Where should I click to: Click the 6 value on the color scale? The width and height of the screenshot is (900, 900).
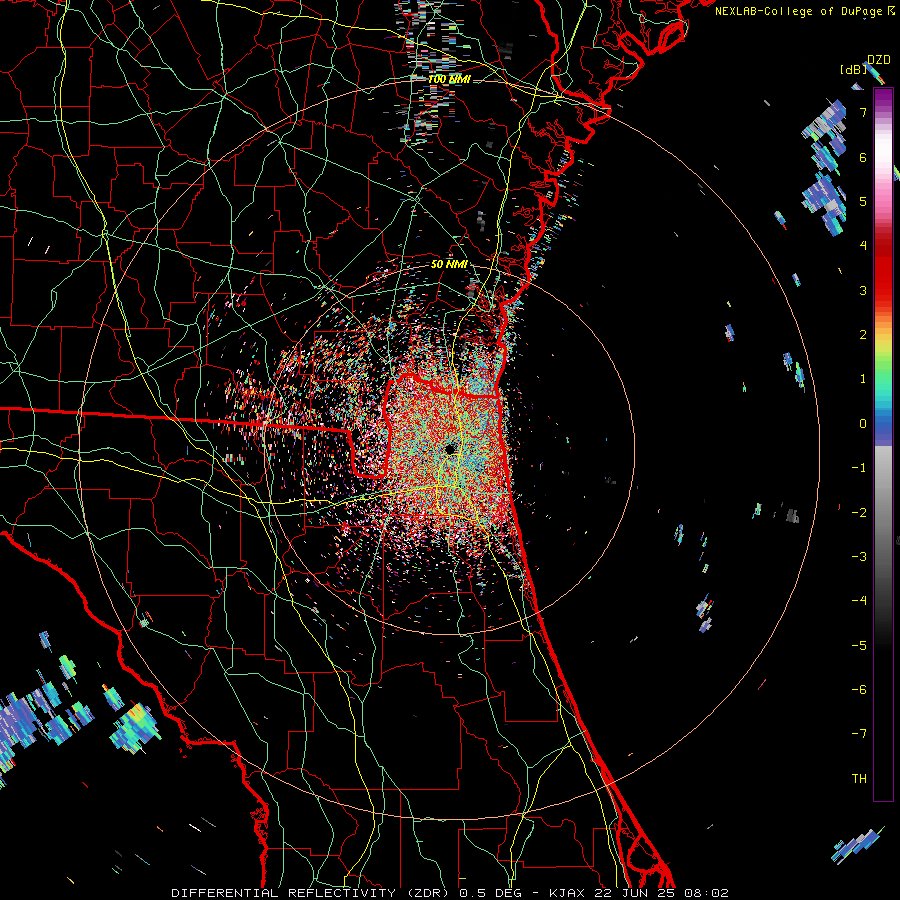(x=863, y=157)
